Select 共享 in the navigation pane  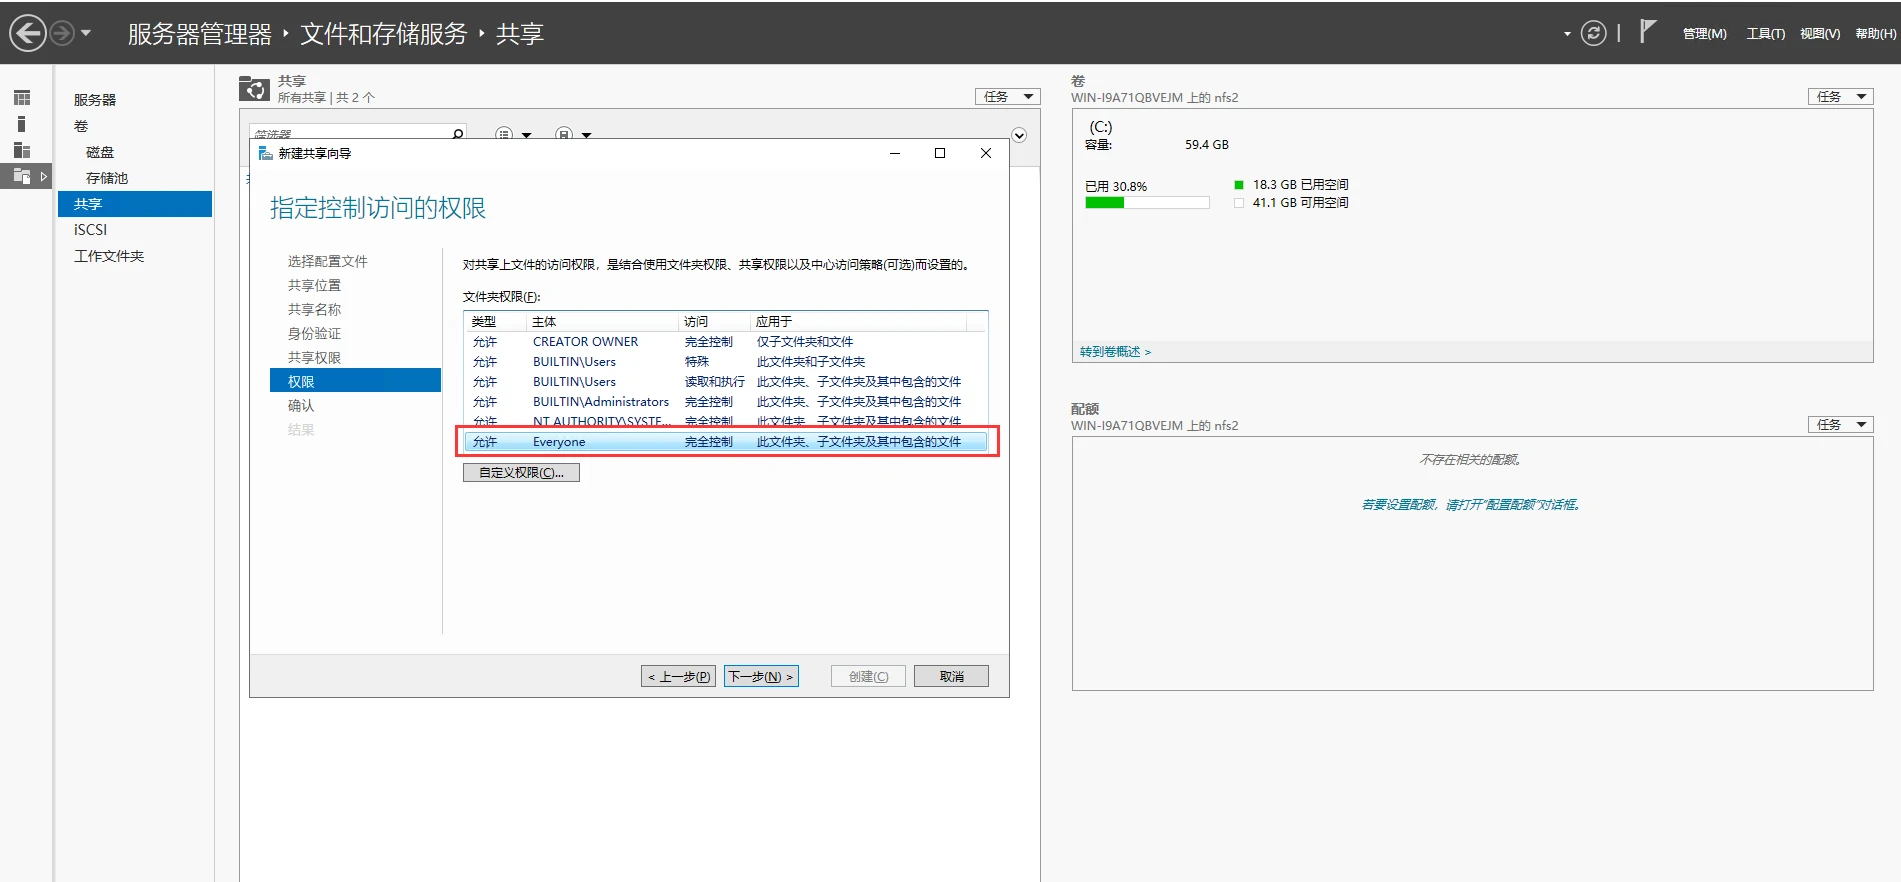135,204
